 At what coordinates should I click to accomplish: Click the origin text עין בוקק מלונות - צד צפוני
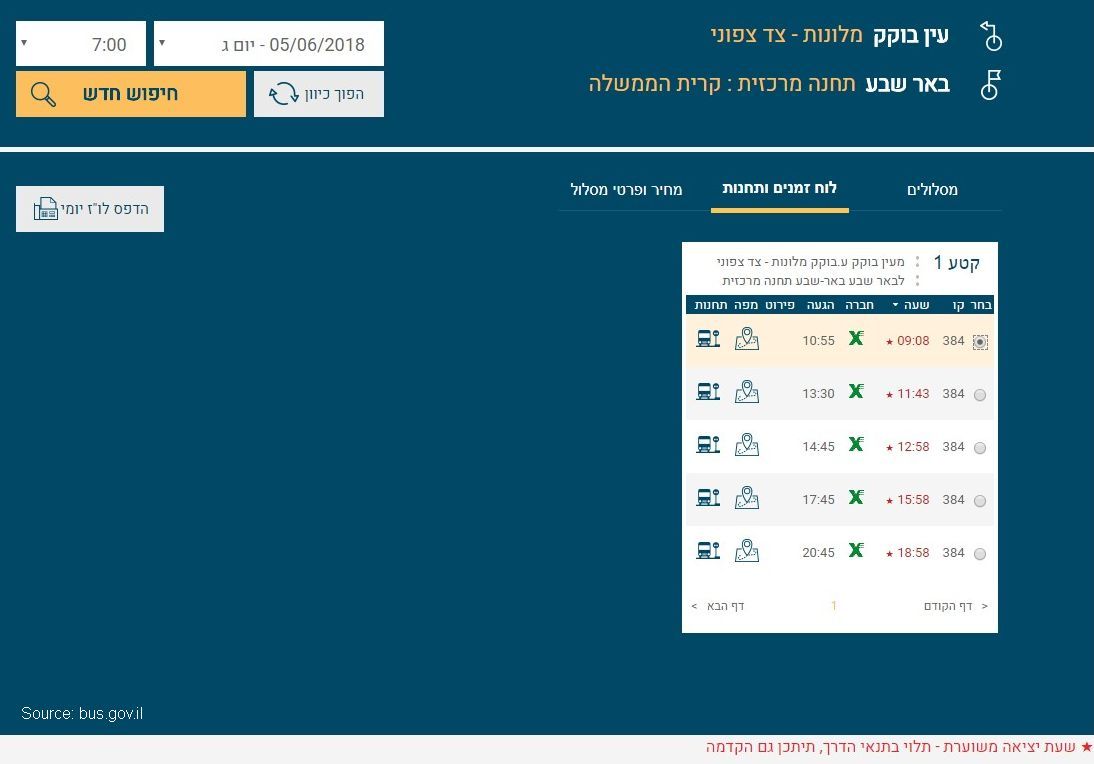click(830, 35)
